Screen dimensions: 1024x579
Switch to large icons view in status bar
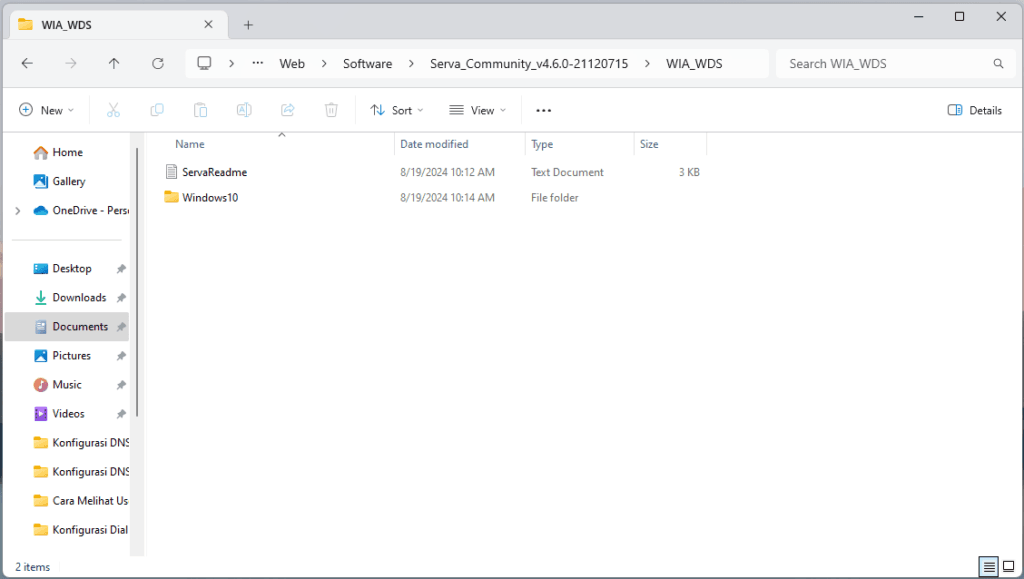[x=1009, y=567]
